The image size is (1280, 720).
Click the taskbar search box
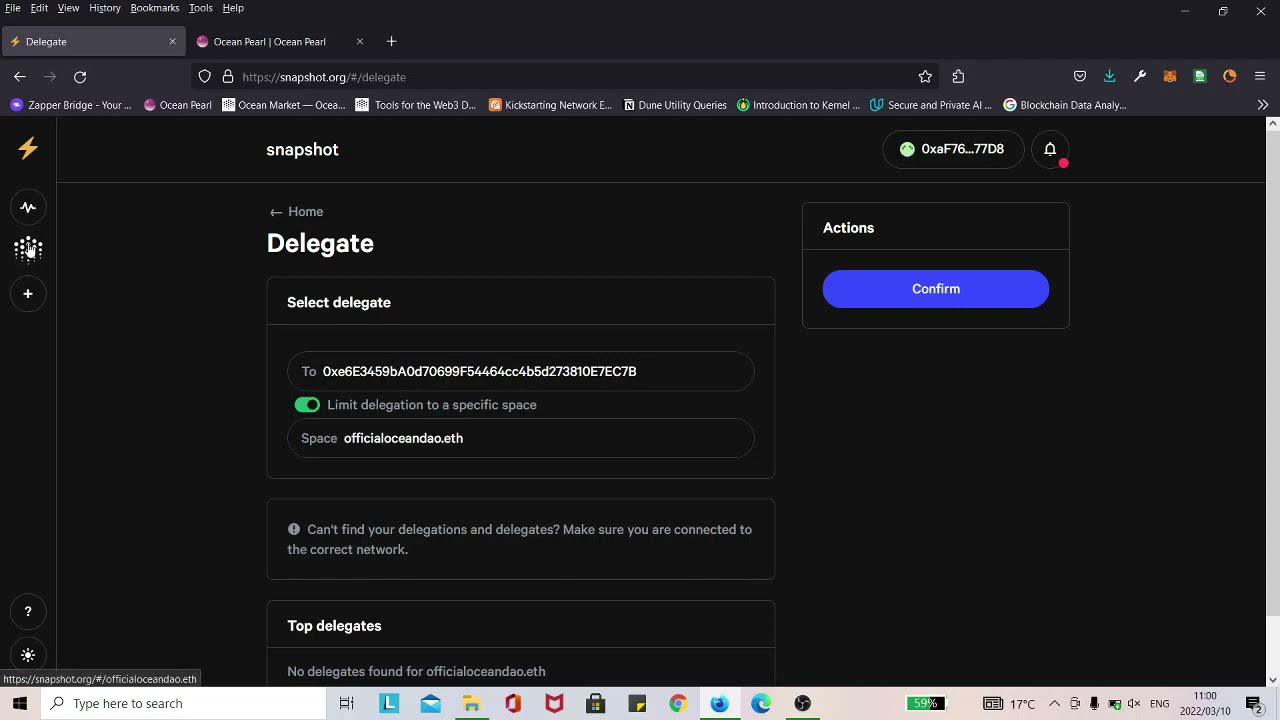(184, 703)
